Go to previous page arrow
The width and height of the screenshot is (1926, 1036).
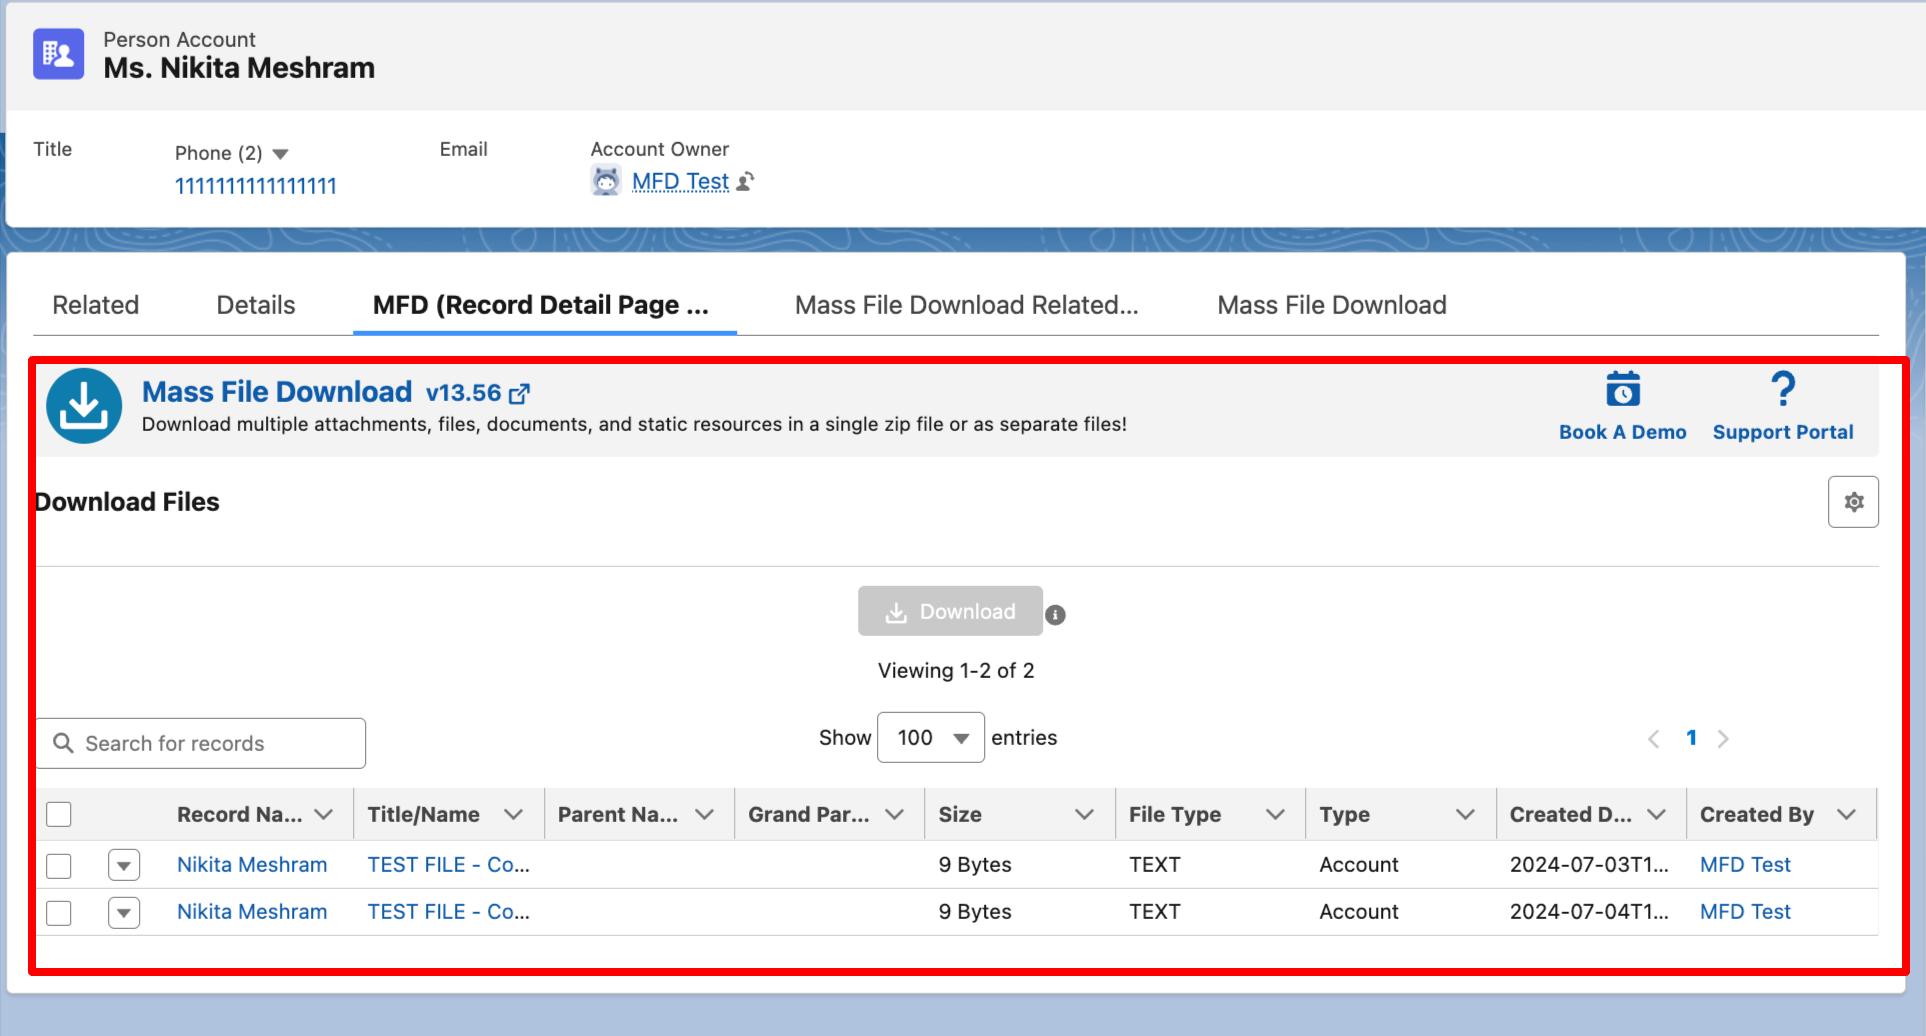tap(1654, 738)
